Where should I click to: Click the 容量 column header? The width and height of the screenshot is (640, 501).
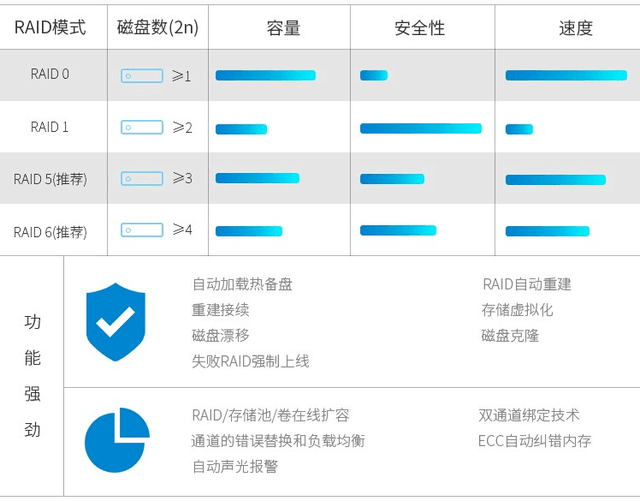pos(283,28)
